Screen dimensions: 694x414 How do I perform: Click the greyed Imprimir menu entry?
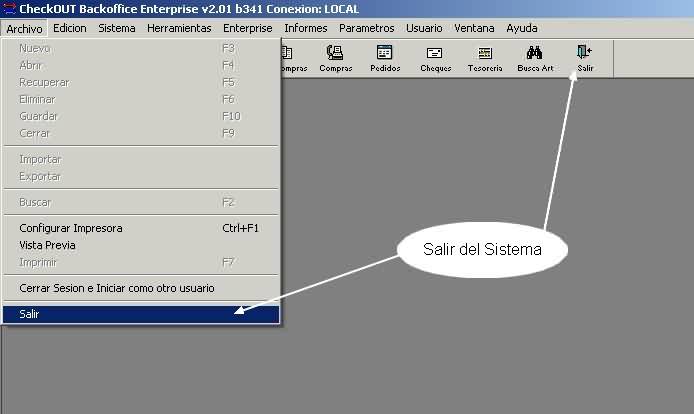[141, 263]
